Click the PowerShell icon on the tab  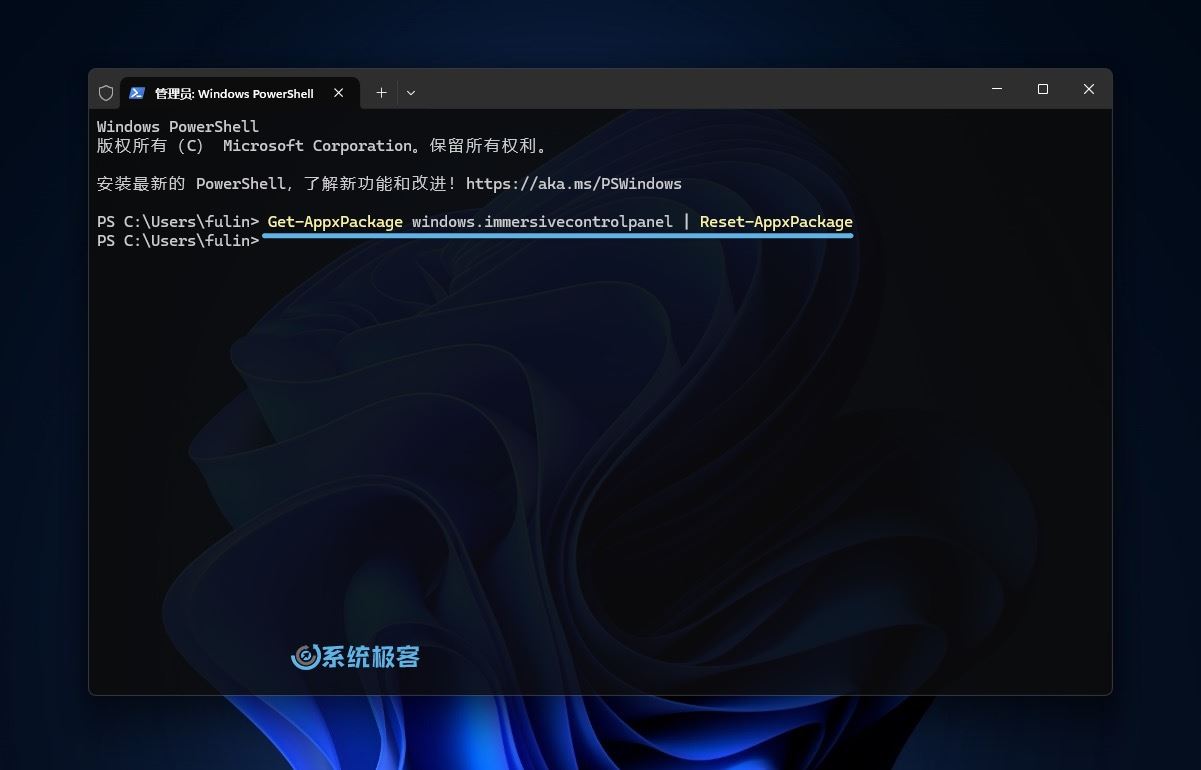pos(137,93)
